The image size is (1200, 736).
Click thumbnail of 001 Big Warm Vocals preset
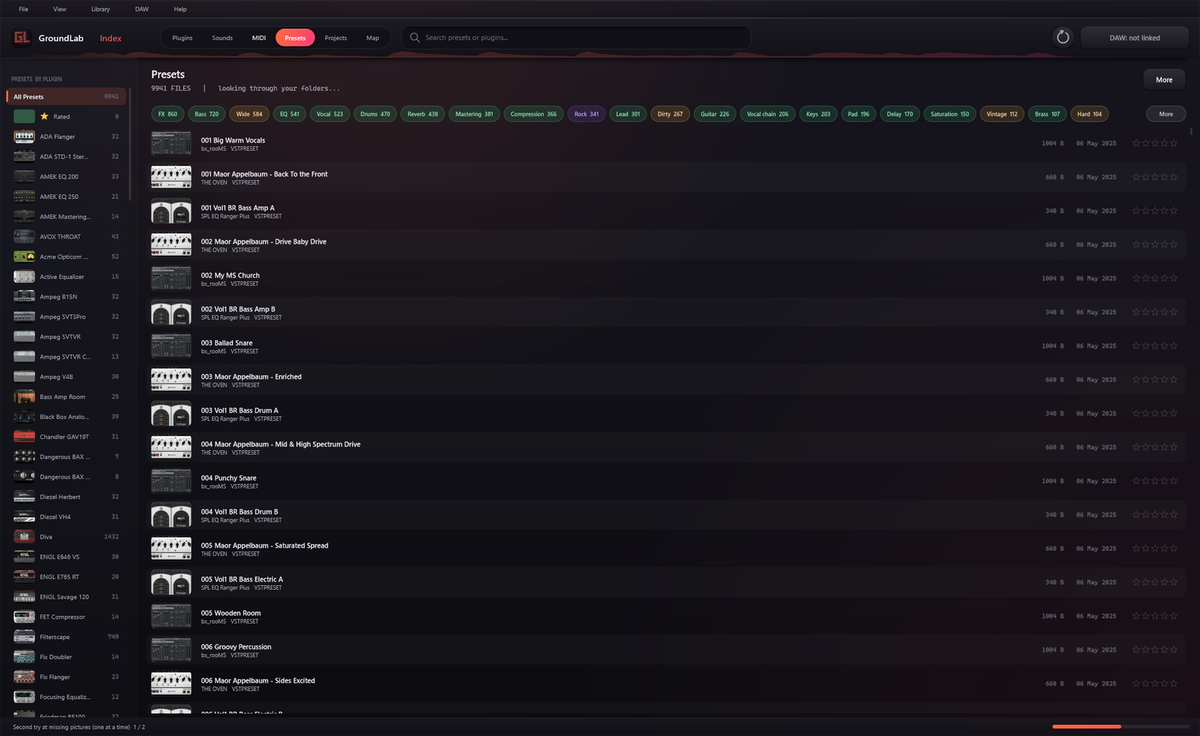coord(171,144)
